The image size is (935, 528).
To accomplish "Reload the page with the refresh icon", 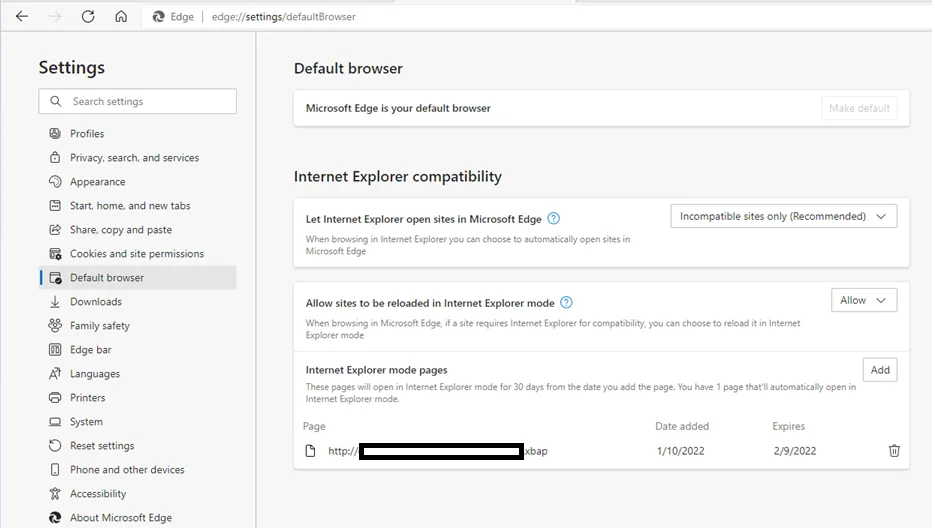I will coord(88,17).
